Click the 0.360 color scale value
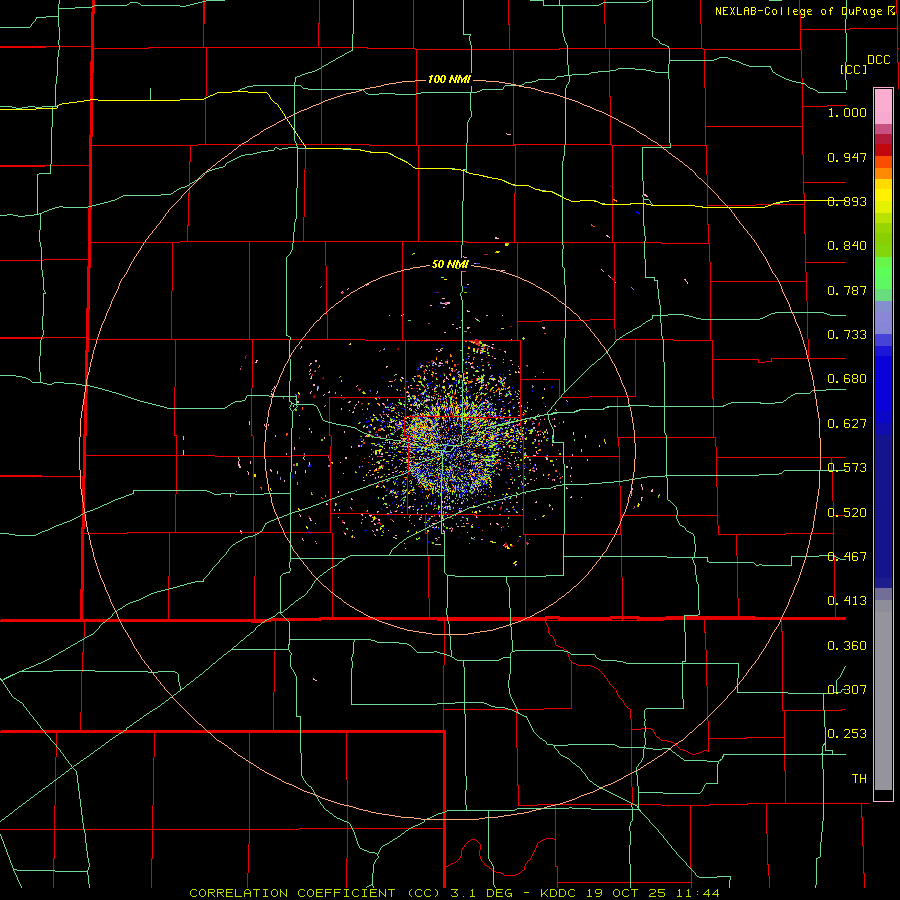 [847, 646]
